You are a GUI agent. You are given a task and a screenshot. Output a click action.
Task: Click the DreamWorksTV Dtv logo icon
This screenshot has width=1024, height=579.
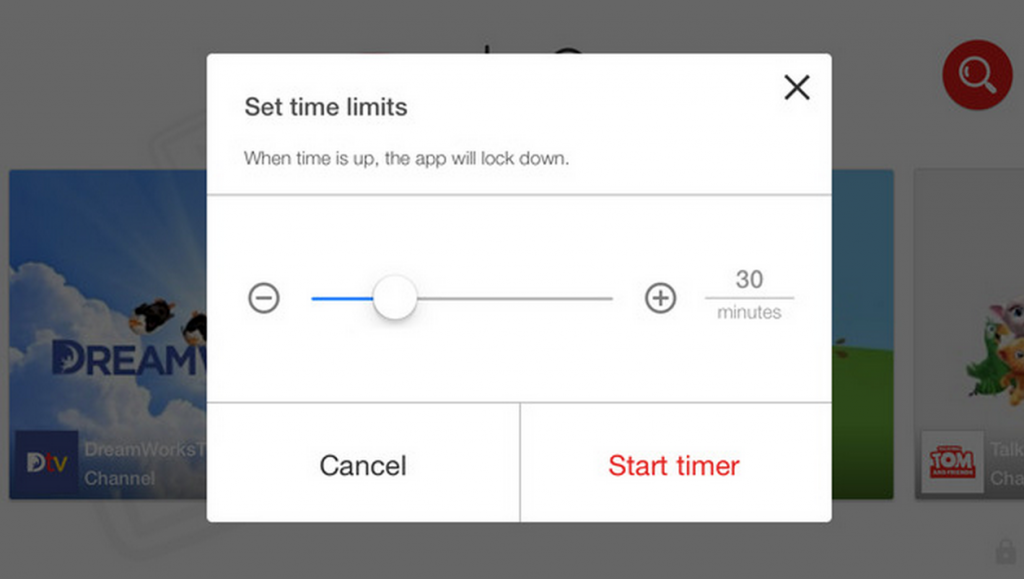(47, 462)
